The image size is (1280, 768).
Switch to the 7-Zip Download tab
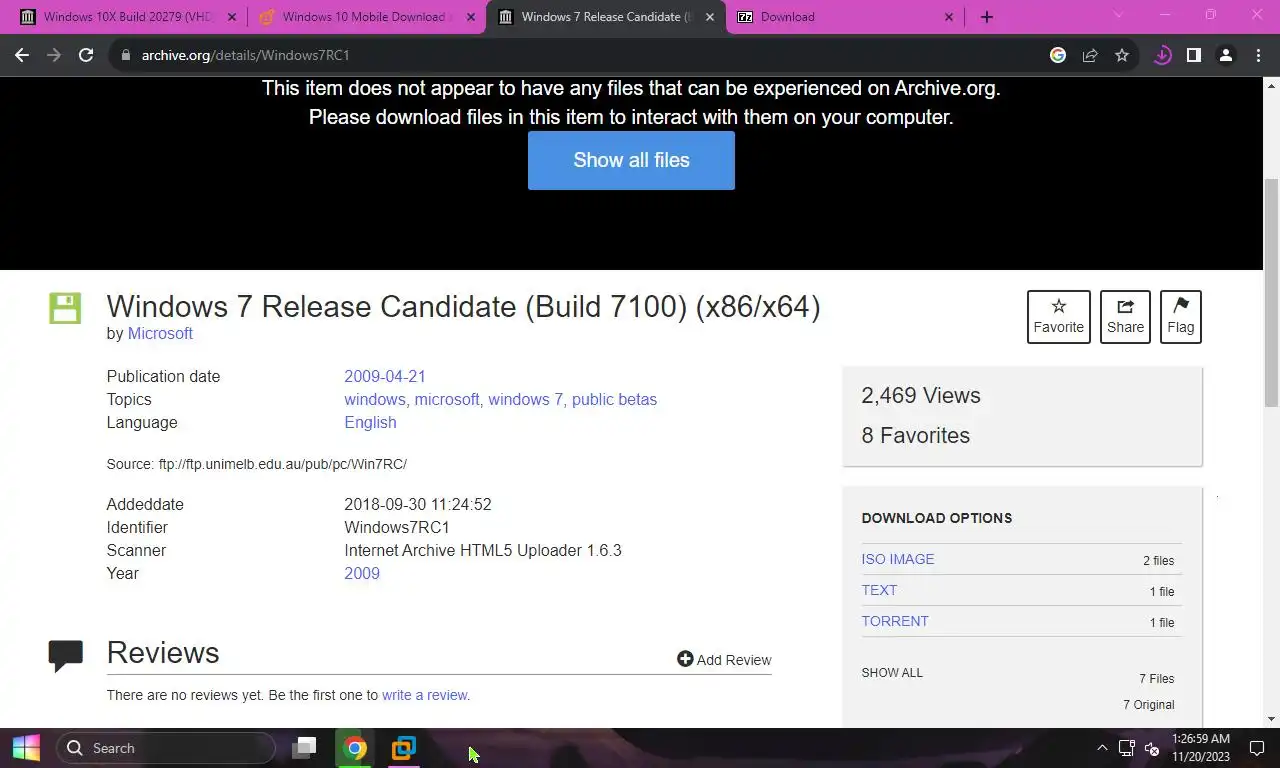point(845,17)
